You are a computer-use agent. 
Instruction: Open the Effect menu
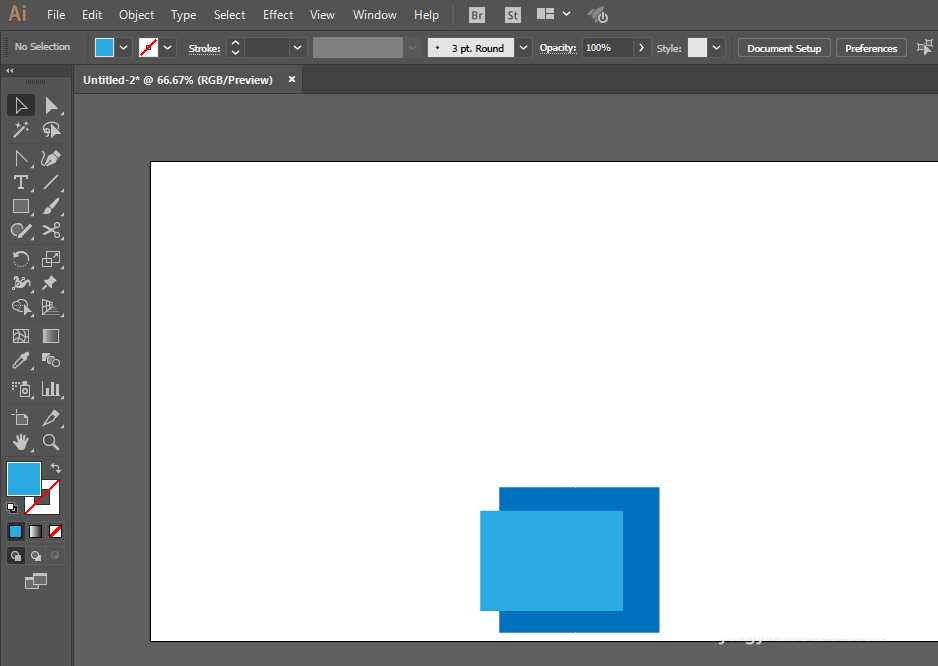coord(278,15)
